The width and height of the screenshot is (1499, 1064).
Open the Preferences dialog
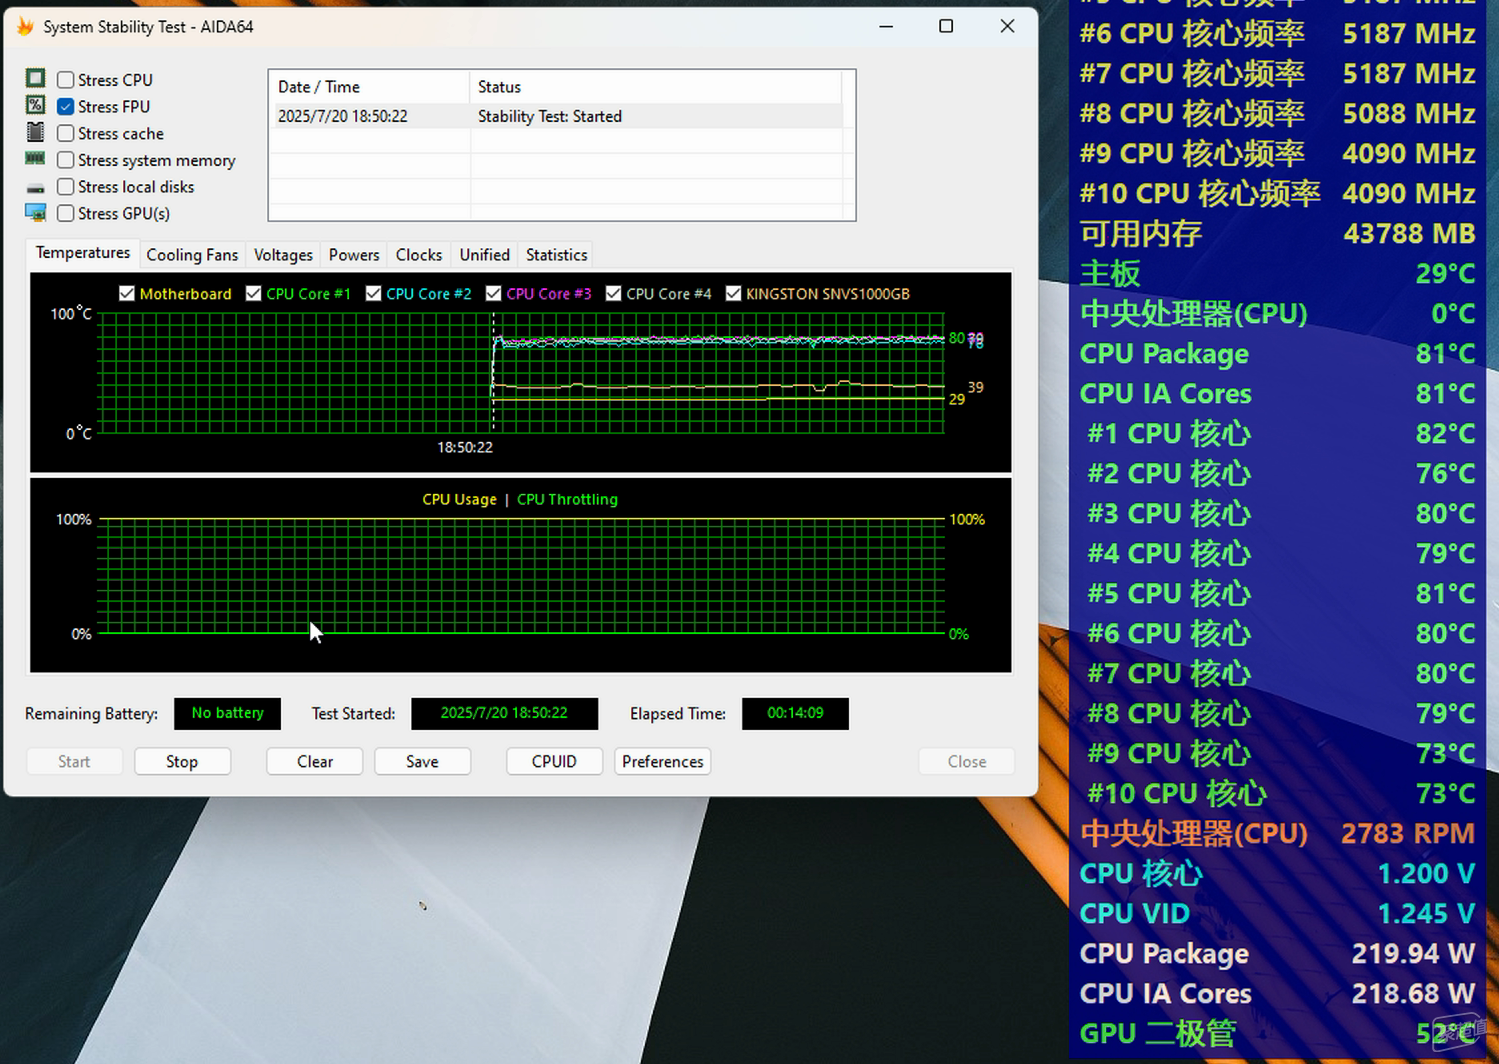662,761
